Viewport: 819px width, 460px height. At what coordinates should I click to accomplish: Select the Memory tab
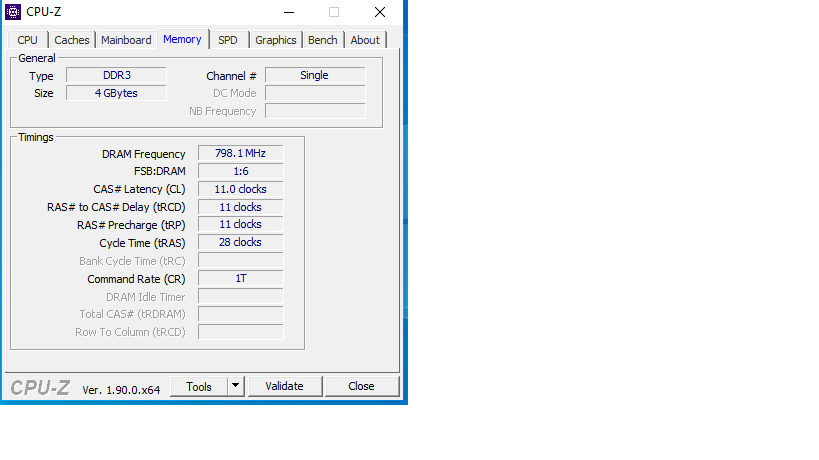[182, 39]
